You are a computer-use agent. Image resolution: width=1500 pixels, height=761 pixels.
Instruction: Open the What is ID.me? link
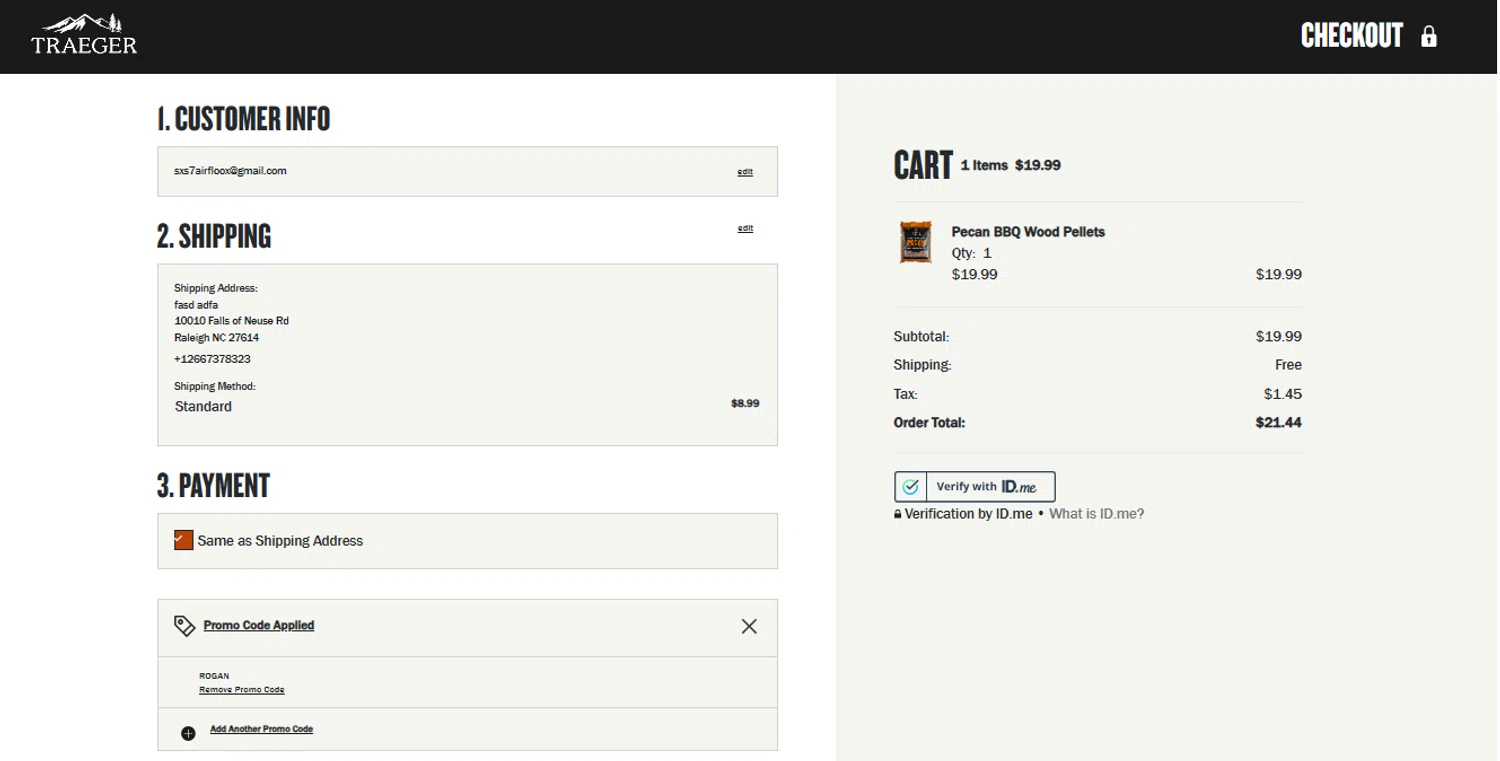tap(1096, 514)
